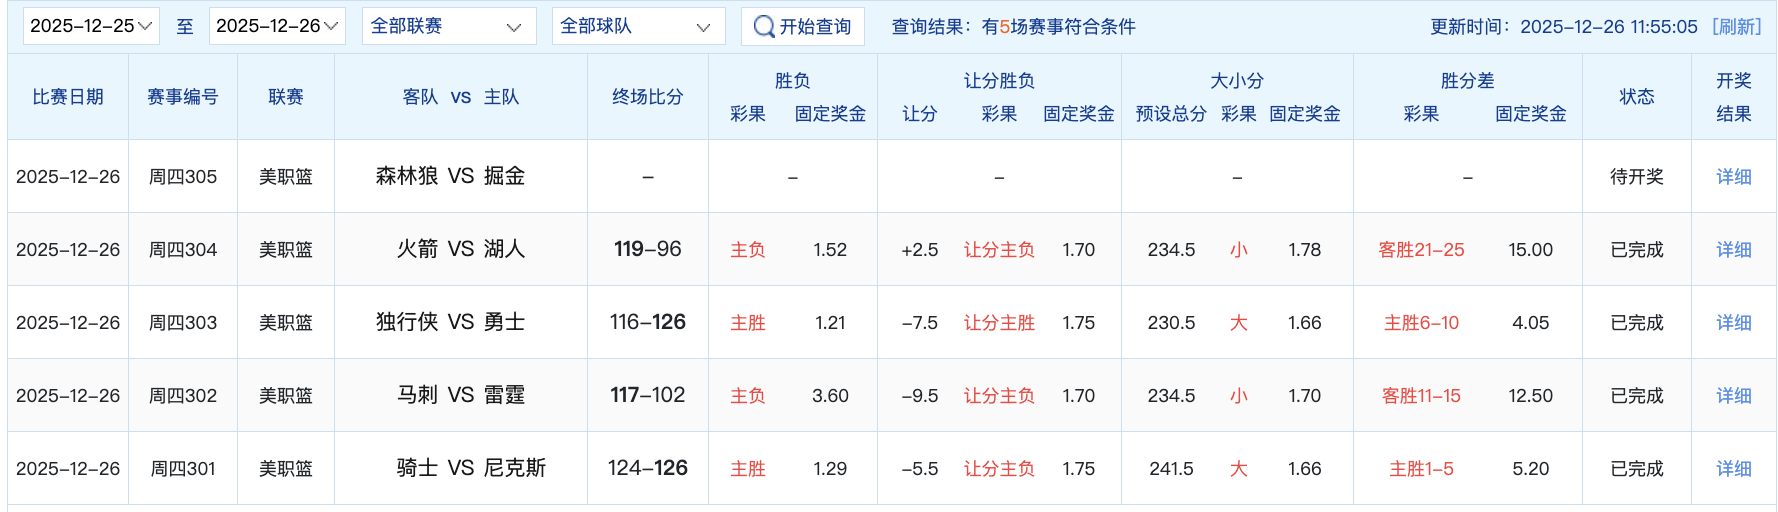Open 详细 for match 周四304
Viewport: 1778px width, 512px height.
point(1733,250)
